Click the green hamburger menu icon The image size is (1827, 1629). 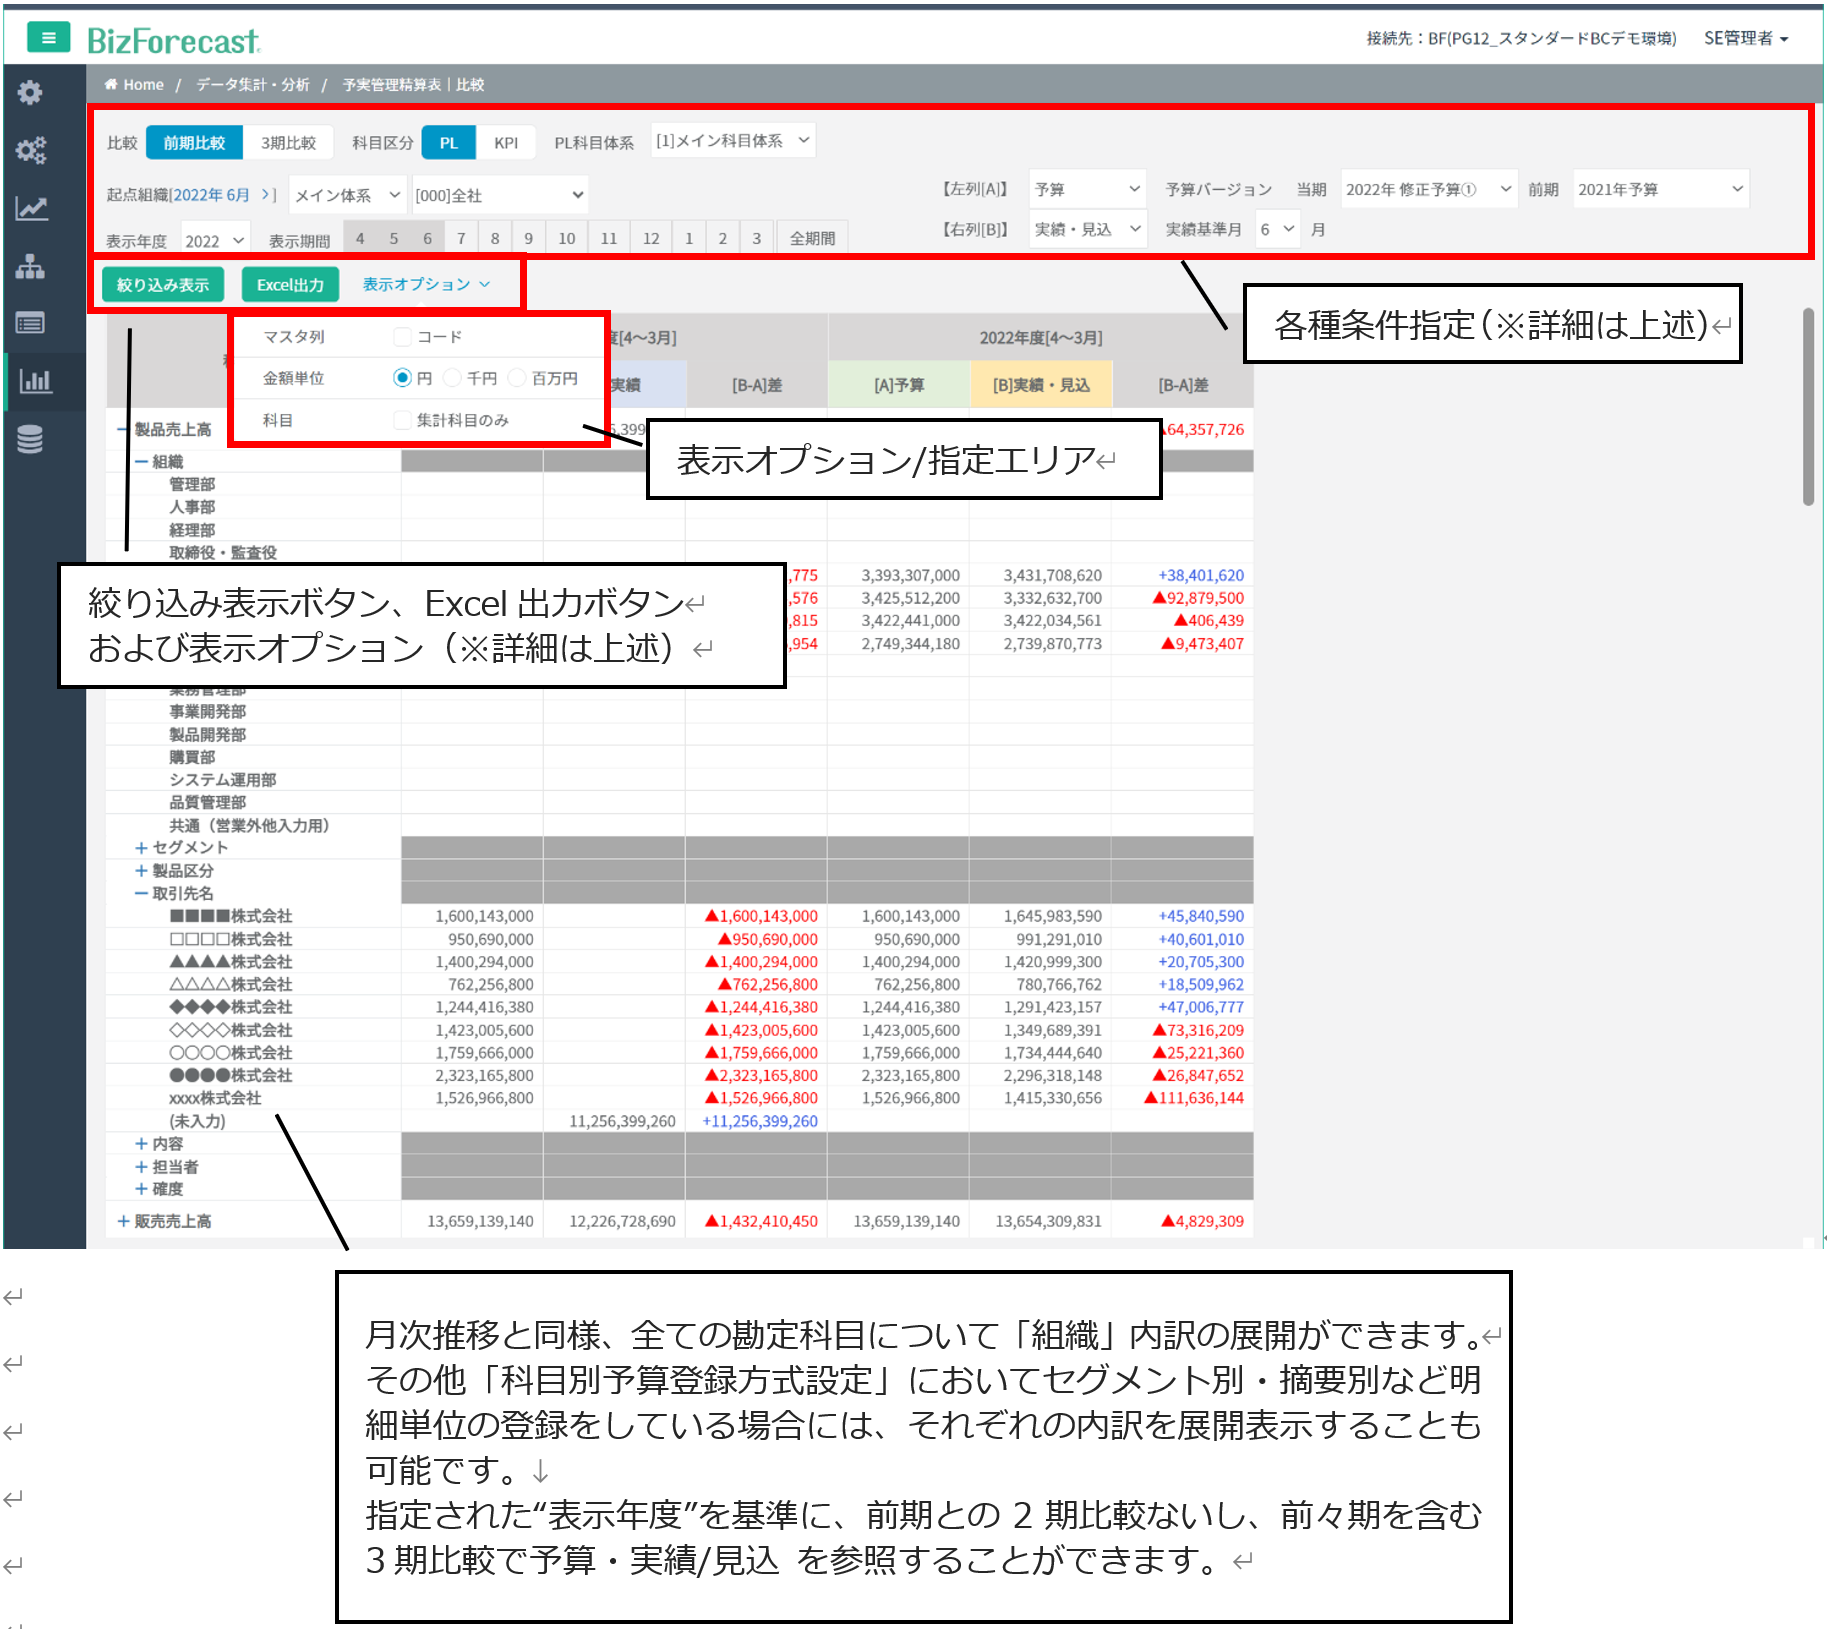tap(48, 38)
